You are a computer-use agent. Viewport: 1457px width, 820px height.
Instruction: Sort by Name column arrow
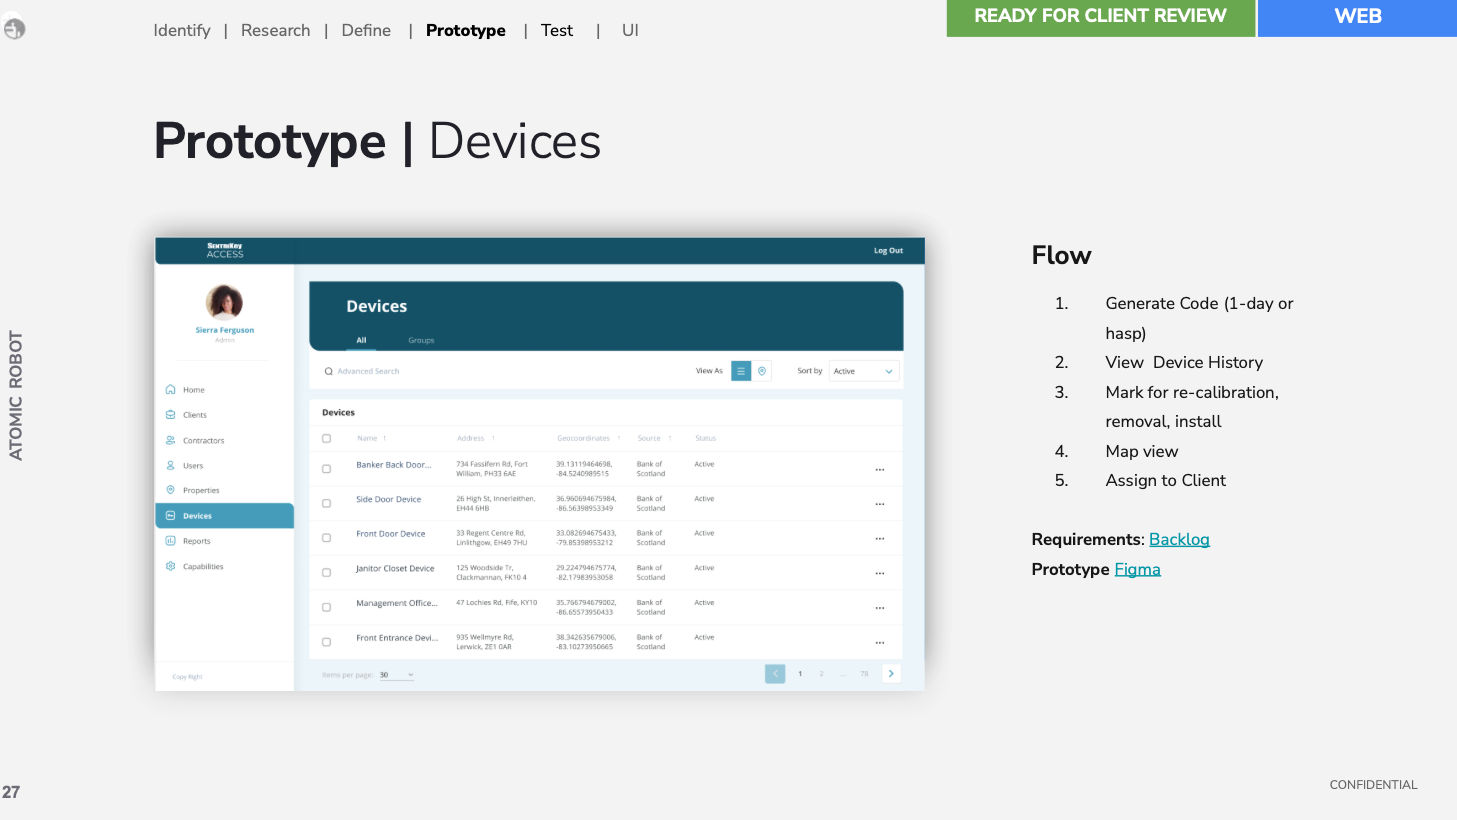pyautogui.click(x=385, y=438)
